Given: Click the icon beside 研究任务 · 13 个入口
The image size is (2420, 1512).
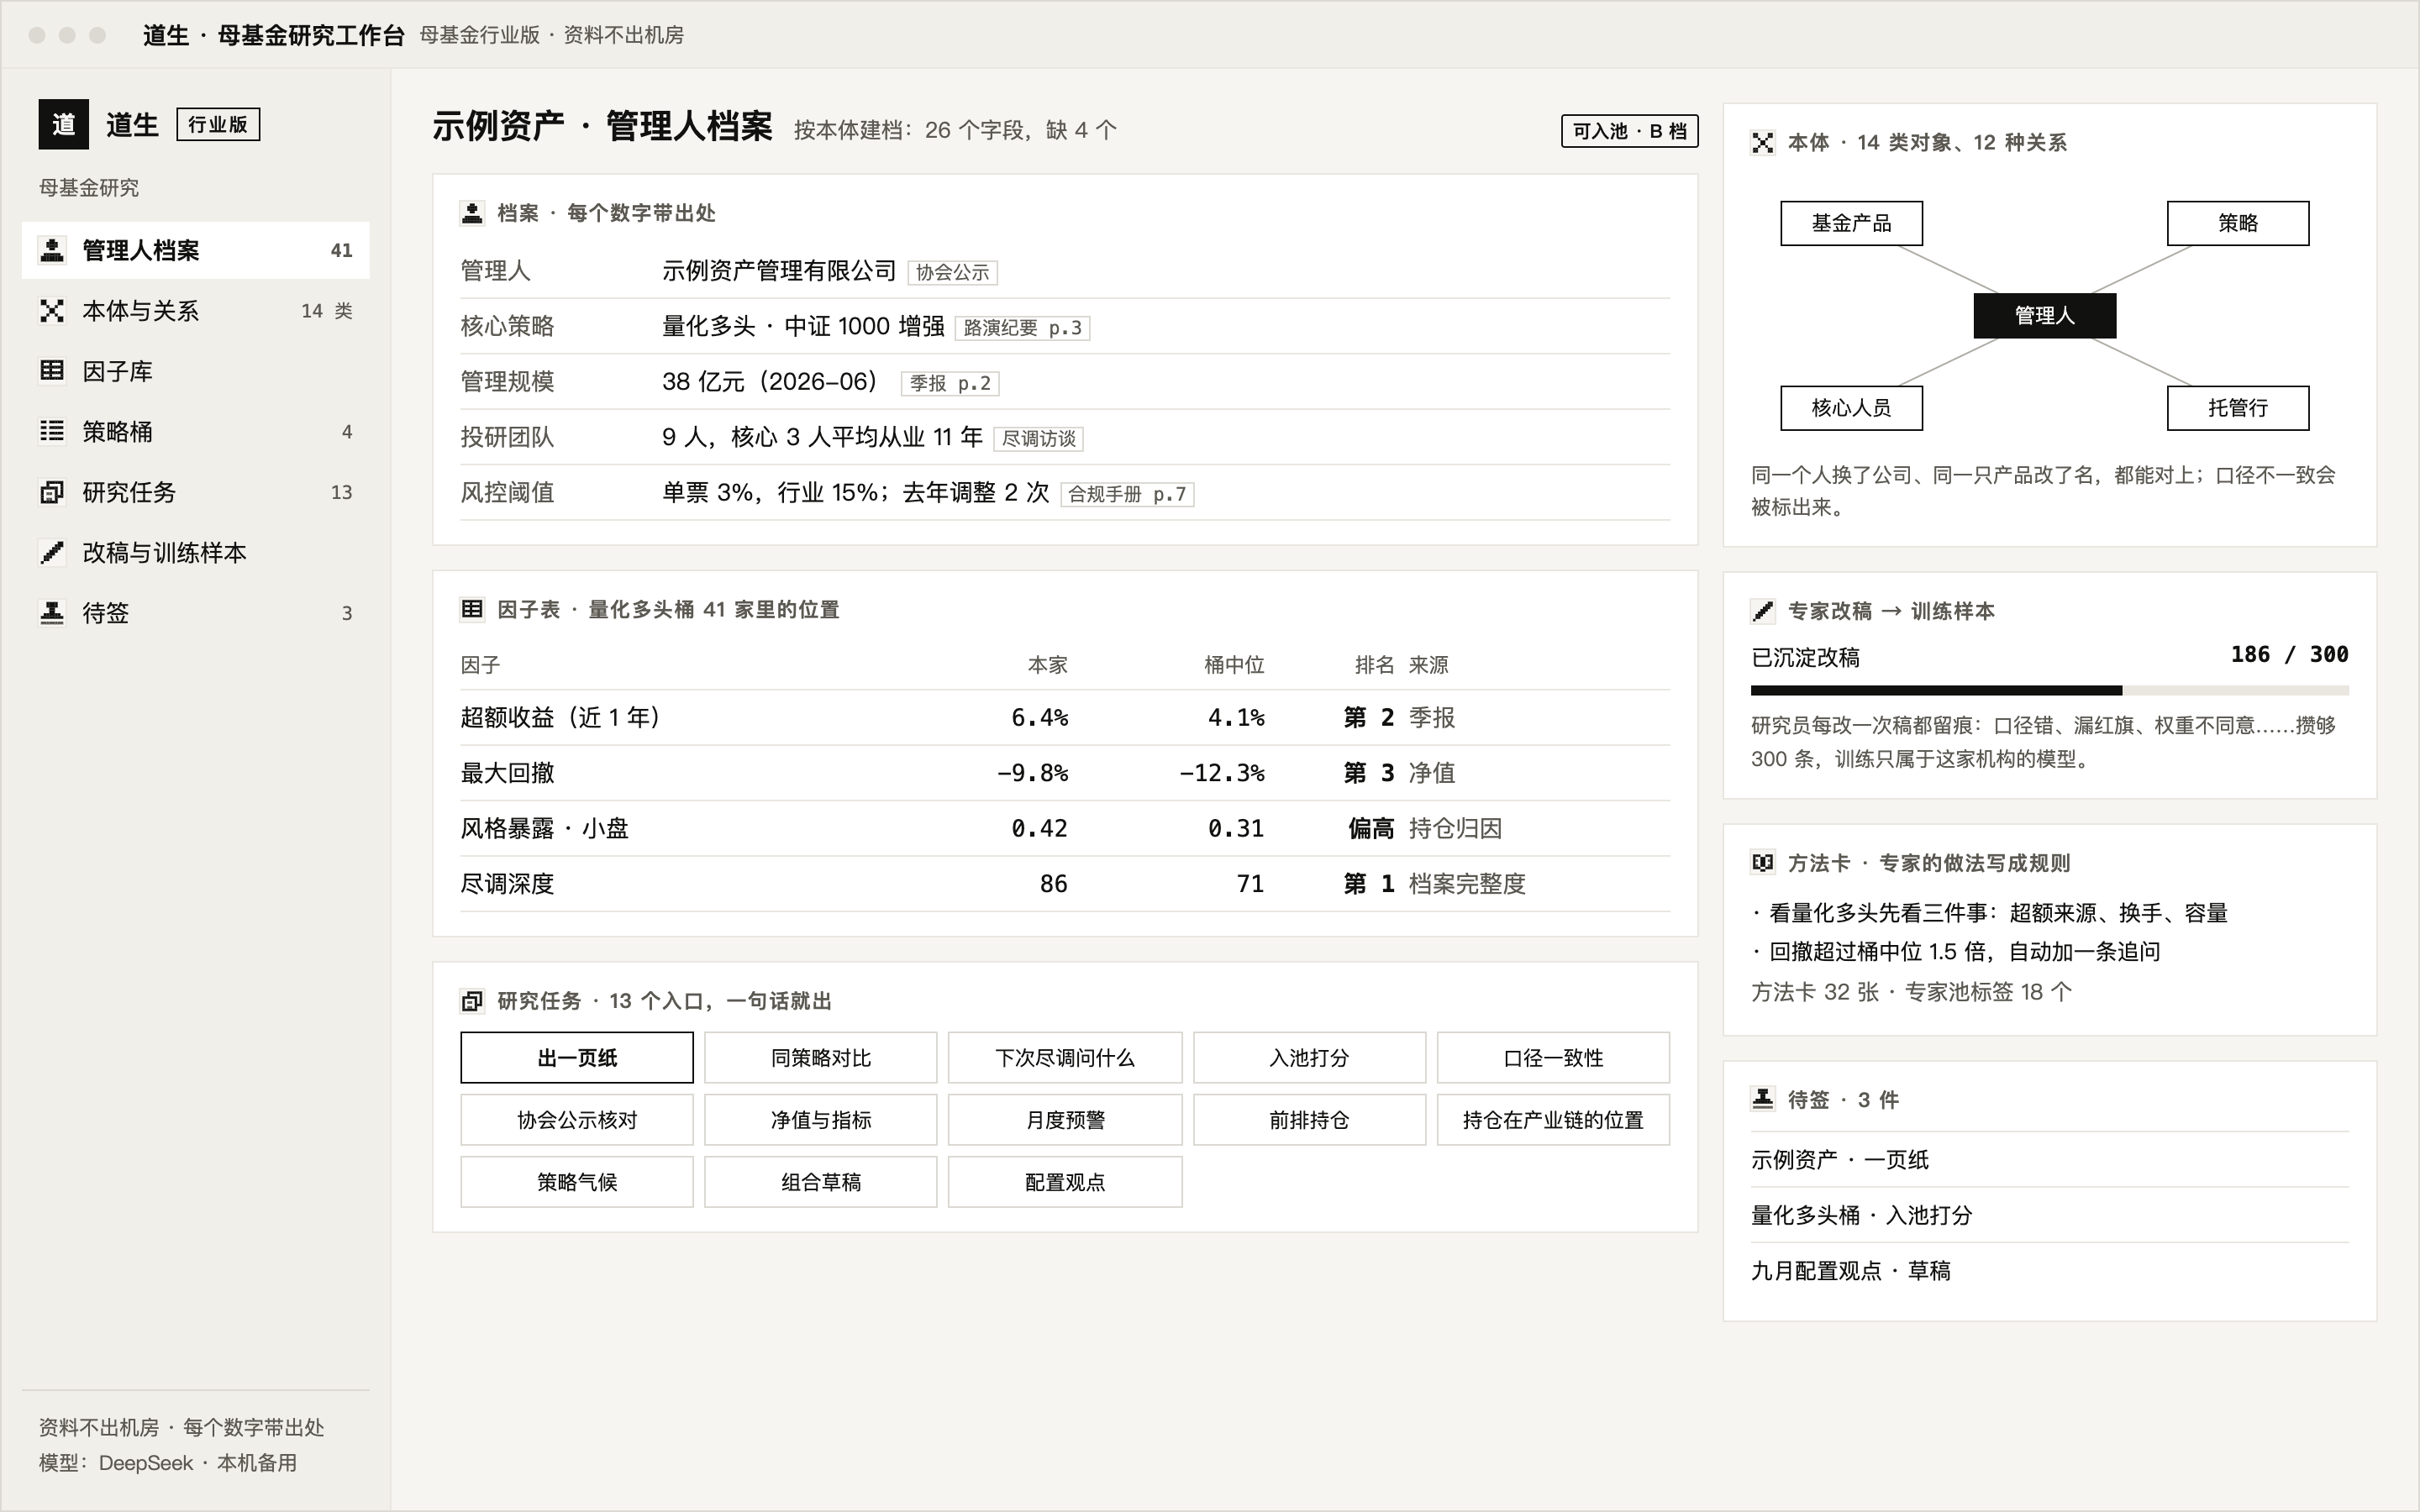Looking at the screenshot, I should (472, 1001).
